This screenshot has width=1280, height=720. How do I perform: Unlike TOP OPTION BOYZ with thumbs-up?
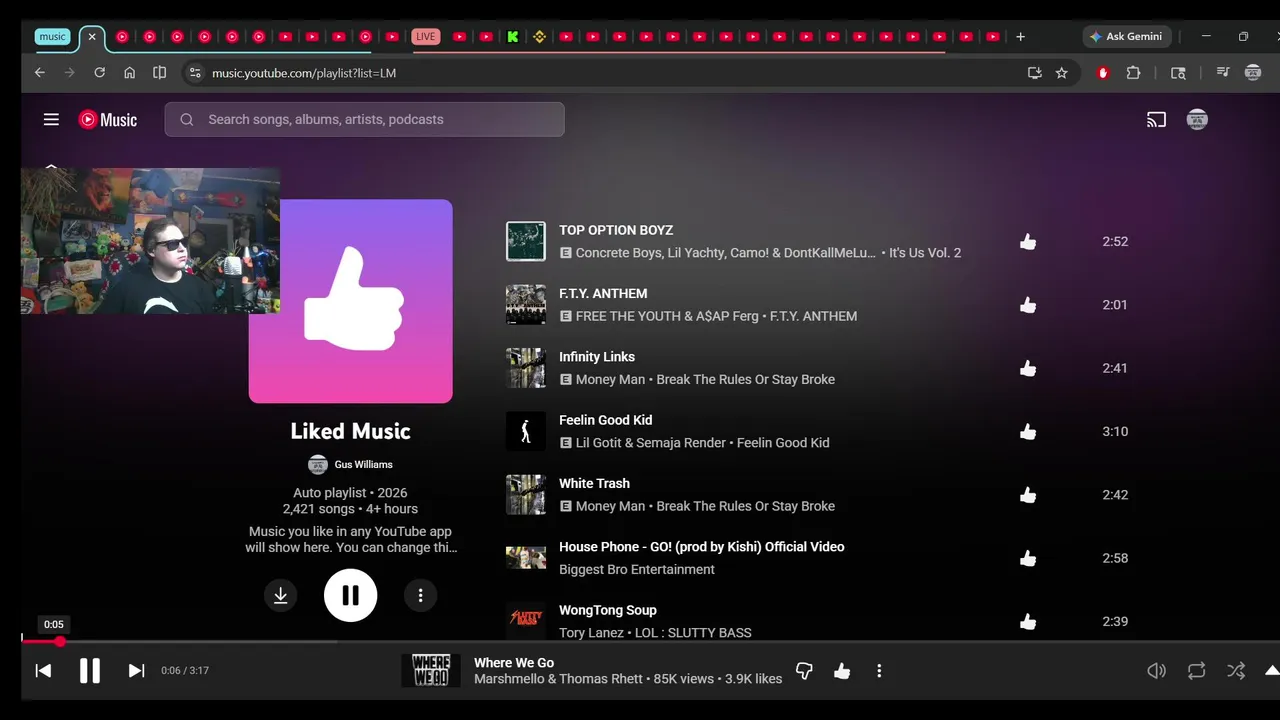[x=1028, y=241]
